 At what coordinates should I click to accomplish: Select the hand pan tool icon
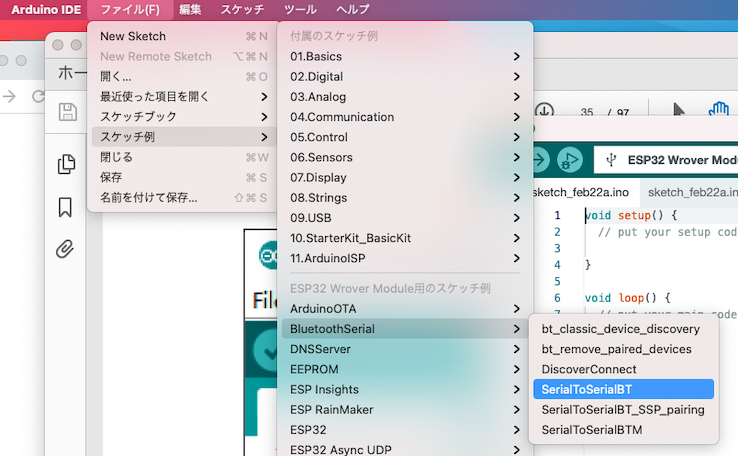click(718, 109)
